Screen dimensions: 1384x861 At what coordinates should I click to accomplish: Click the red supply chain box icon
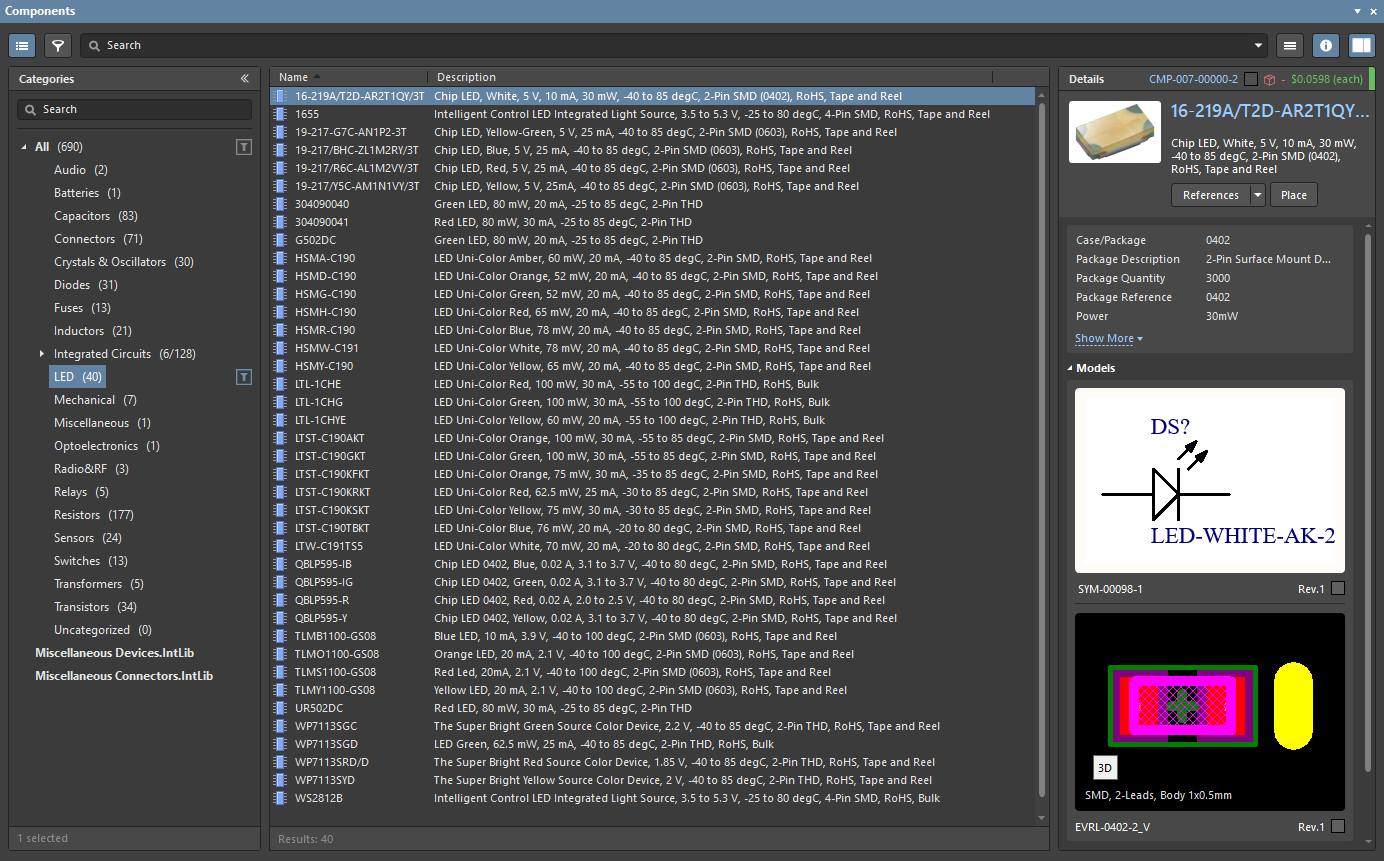(1269, 79)
